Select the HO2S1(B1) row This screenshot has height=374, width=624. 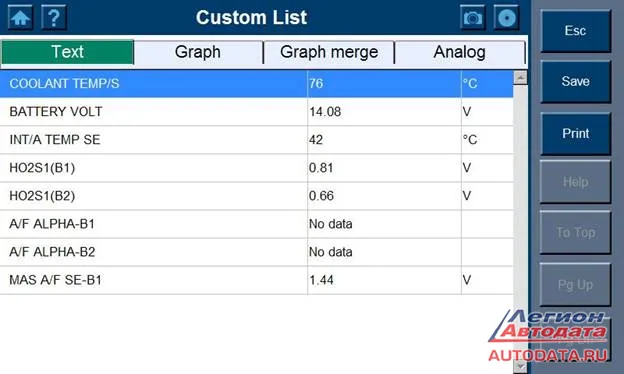point(257,168)
